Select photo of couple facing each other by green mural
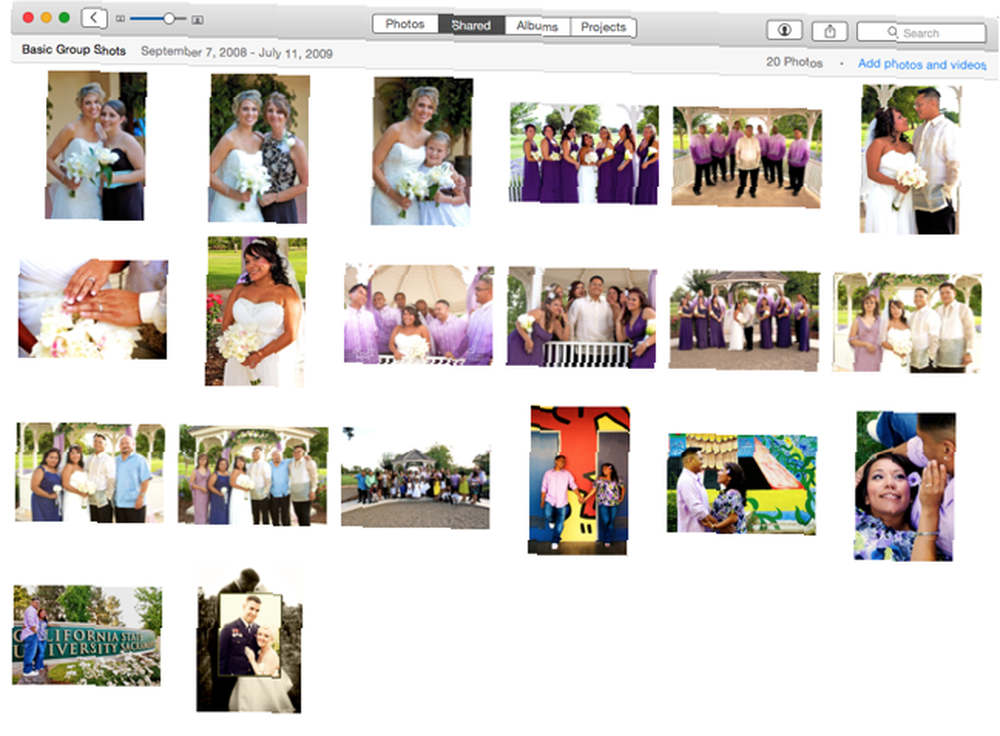 pyautogui.click(x=742, y=483)
